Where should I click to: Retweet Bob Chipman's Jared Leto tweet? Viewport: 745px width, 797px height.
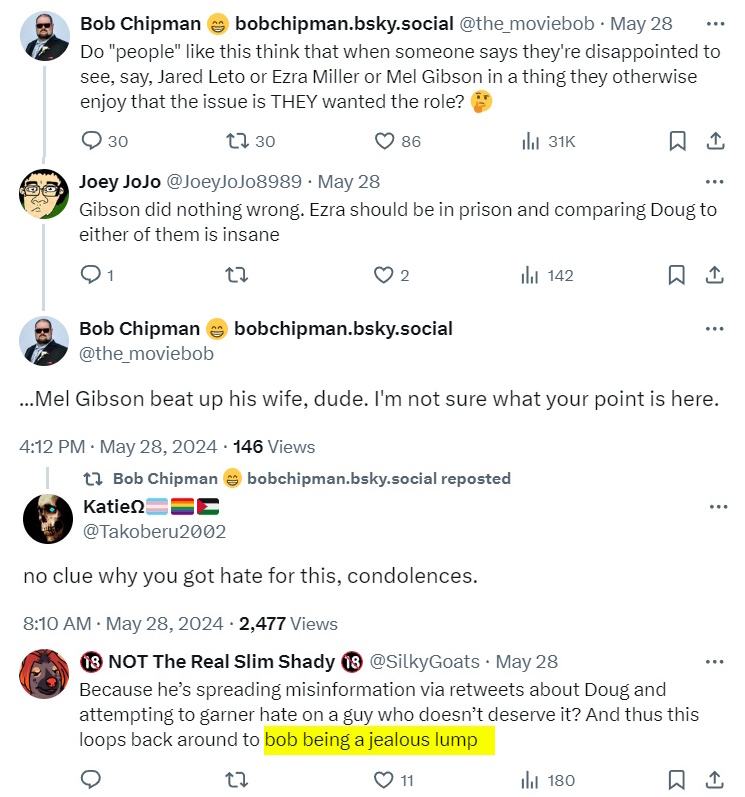coord(238,141)
